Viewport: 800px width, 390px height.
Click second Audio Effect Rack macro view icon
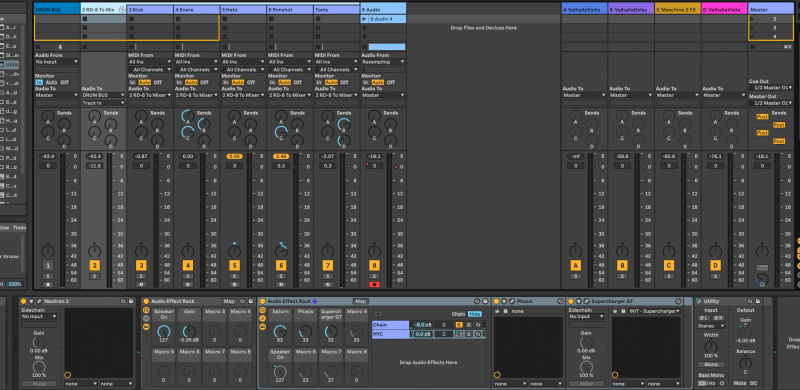click(262, 310)
